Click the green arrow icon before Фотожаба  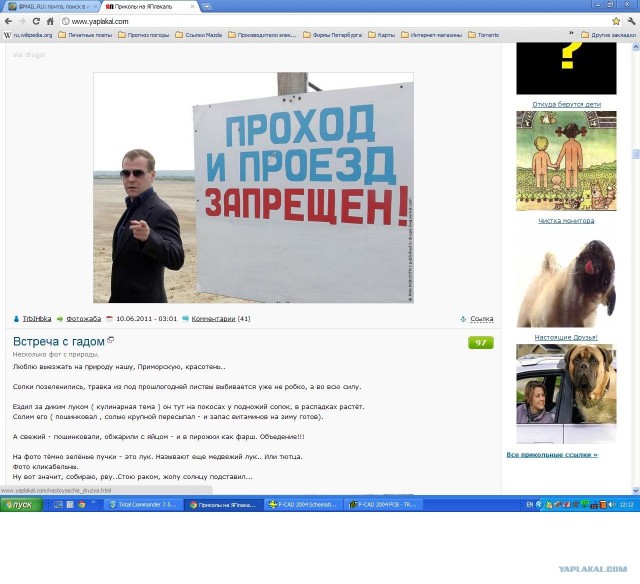coord(60,319)
